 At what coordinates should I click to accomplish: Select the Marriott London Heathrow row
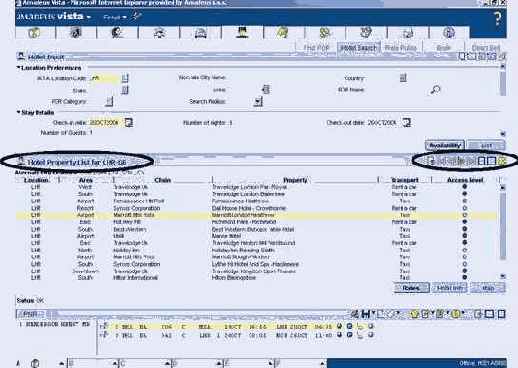(x=256, y=215)
